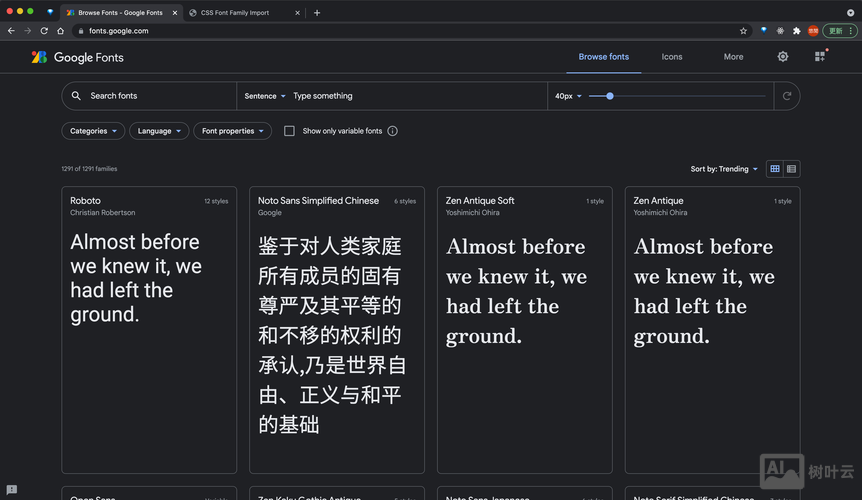Switch to list view layout
The height and width of the screenshot is (500, 862).
[x=791, y=169]
